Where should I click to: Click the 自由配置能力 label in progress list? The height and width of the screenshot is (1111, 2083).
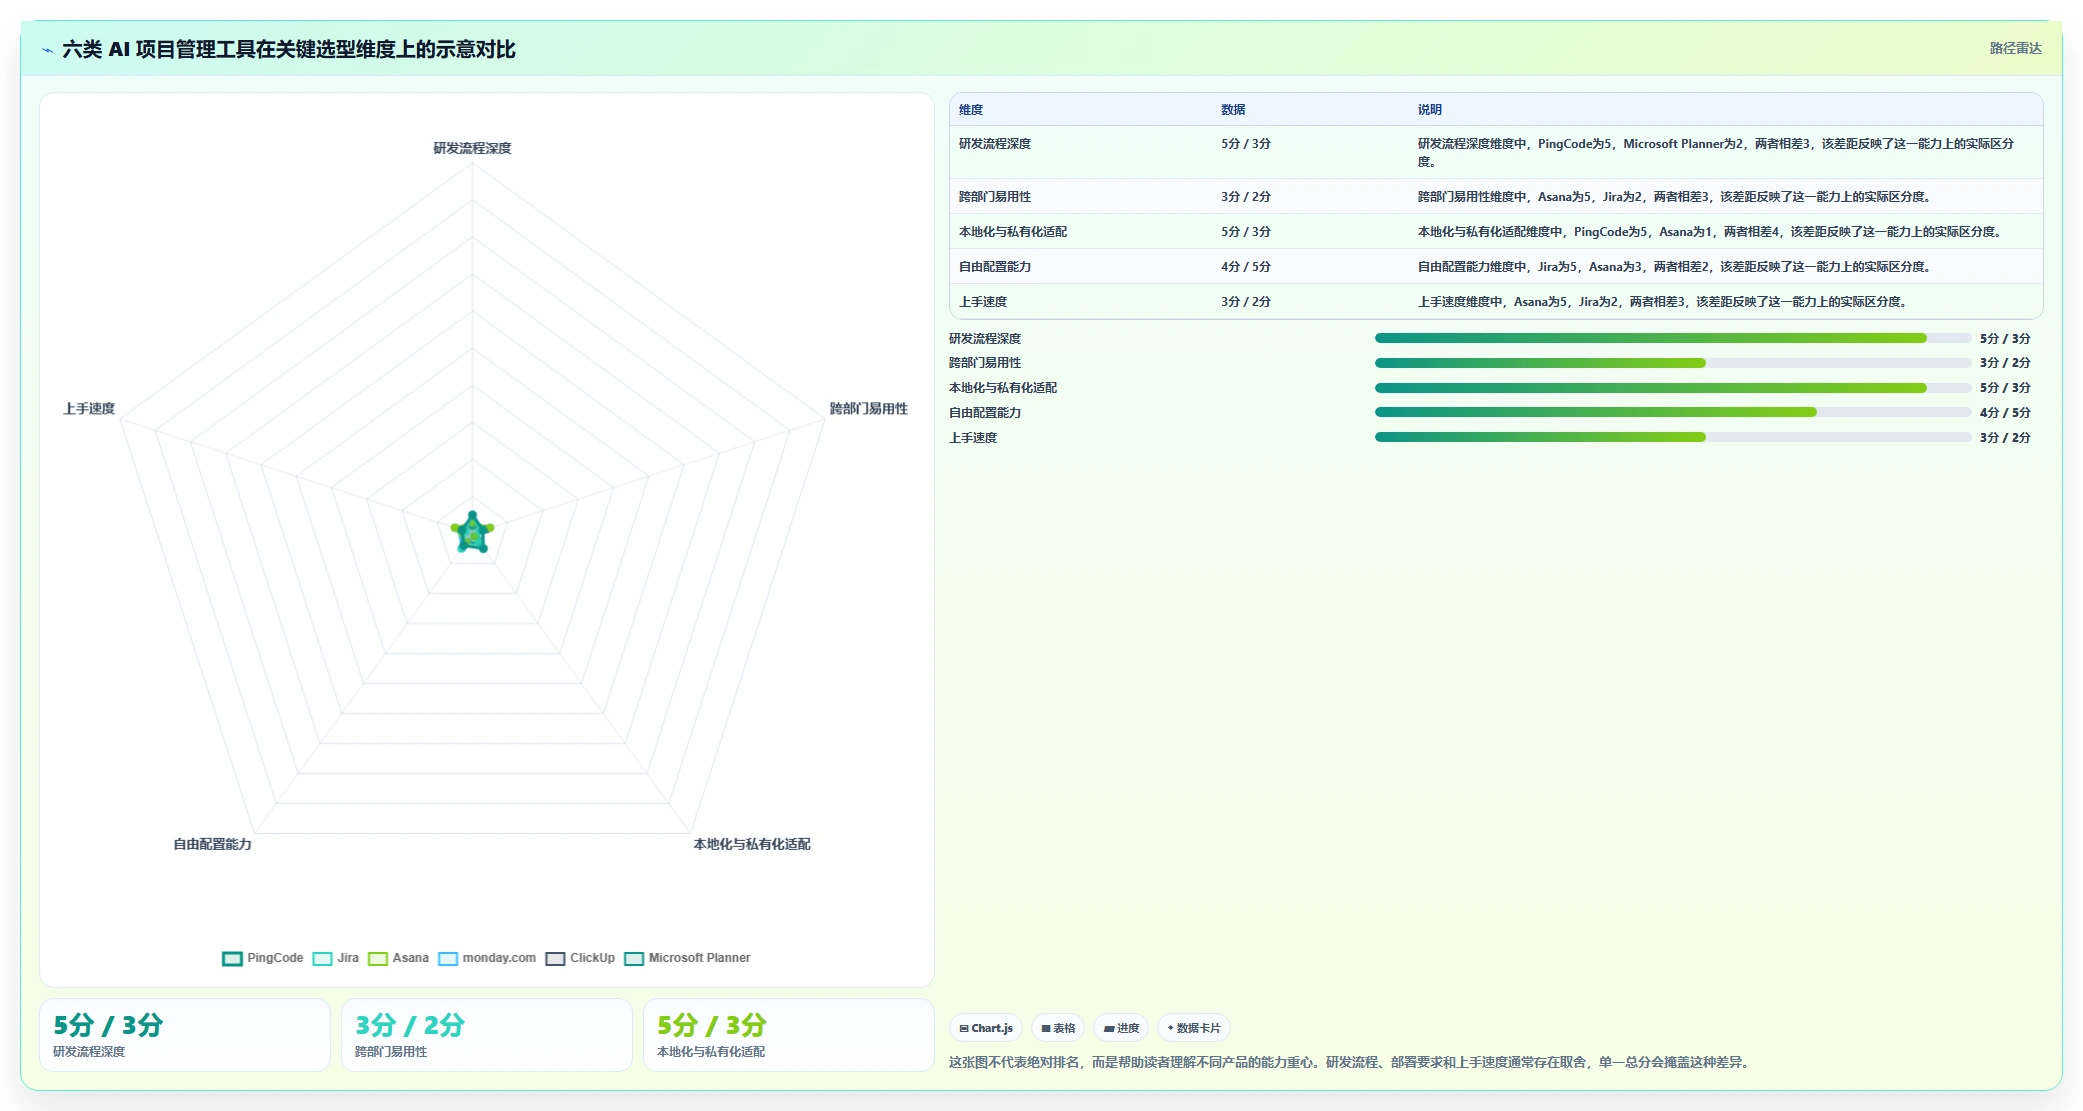click(985, 413)
